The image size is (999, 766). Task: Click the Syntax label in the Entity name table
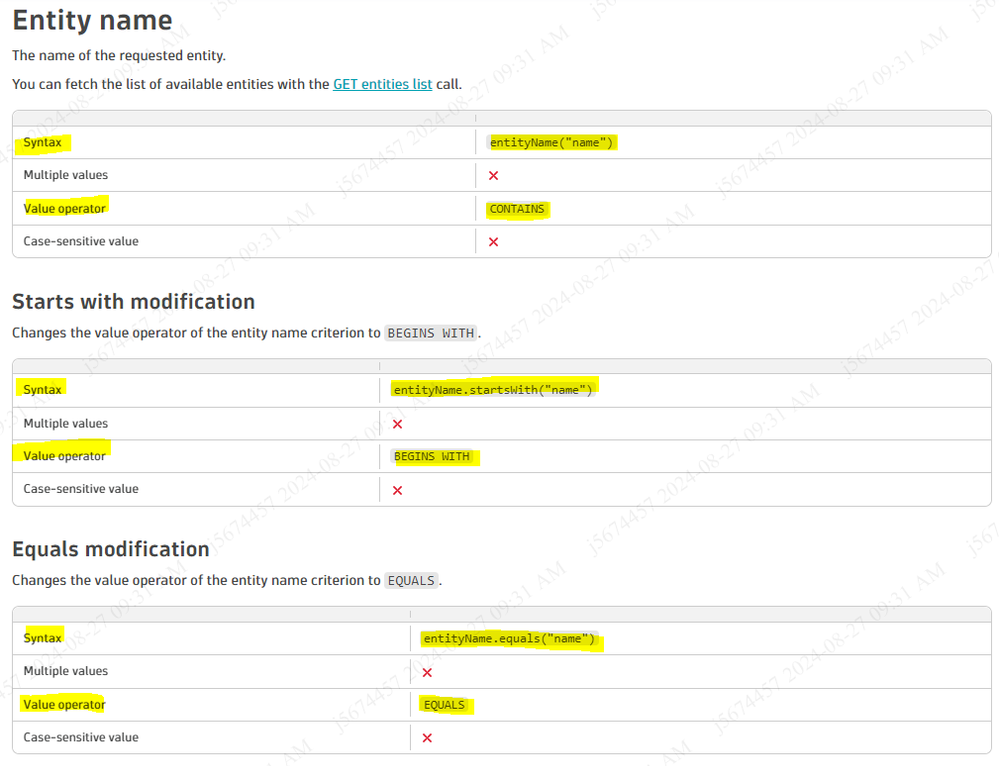pyautogui.click(x=43, y=143)
